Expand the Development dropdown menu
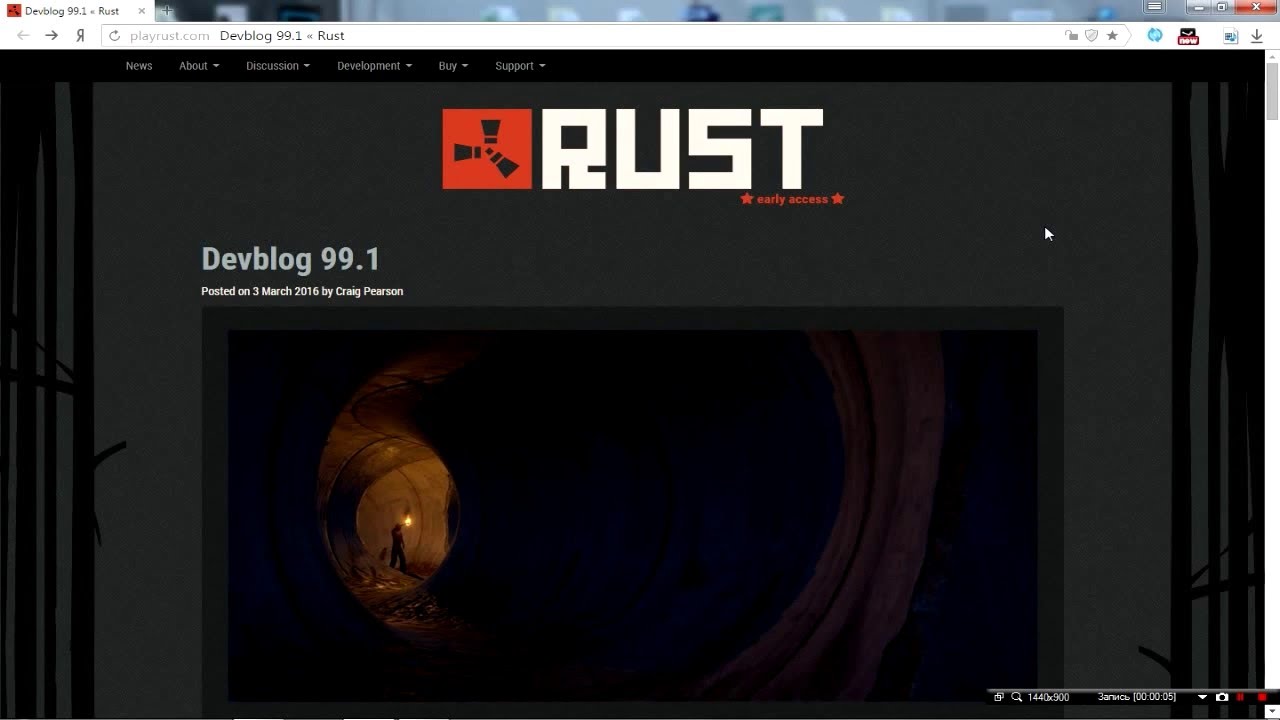 coord(374,66)
